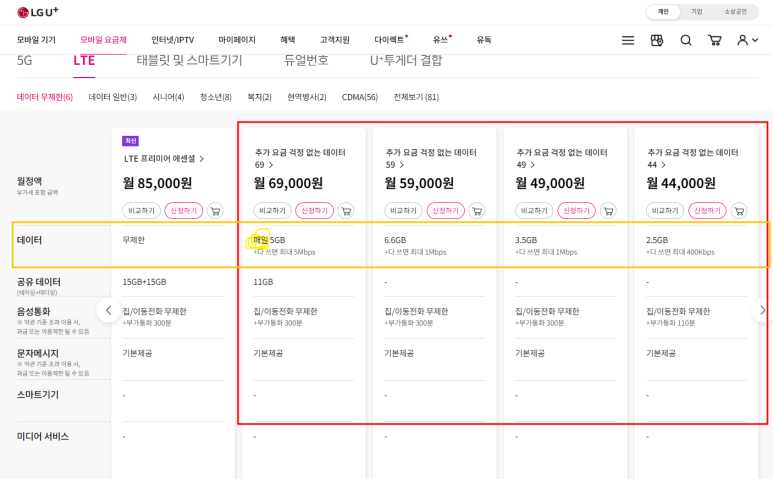Show previous plans with left arrow
Viewport: 773px width, 479px height.
[108, 310]
